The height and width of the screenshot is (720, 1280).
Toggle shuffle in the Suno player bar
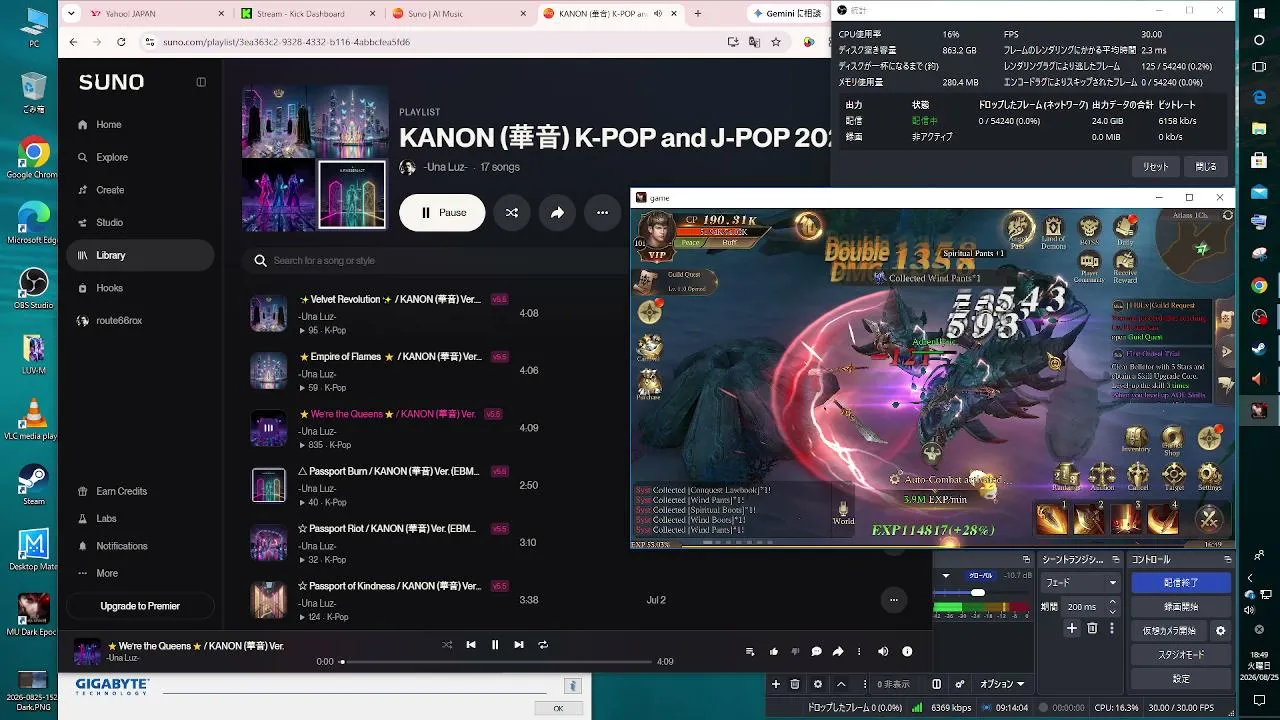point(447,645)
